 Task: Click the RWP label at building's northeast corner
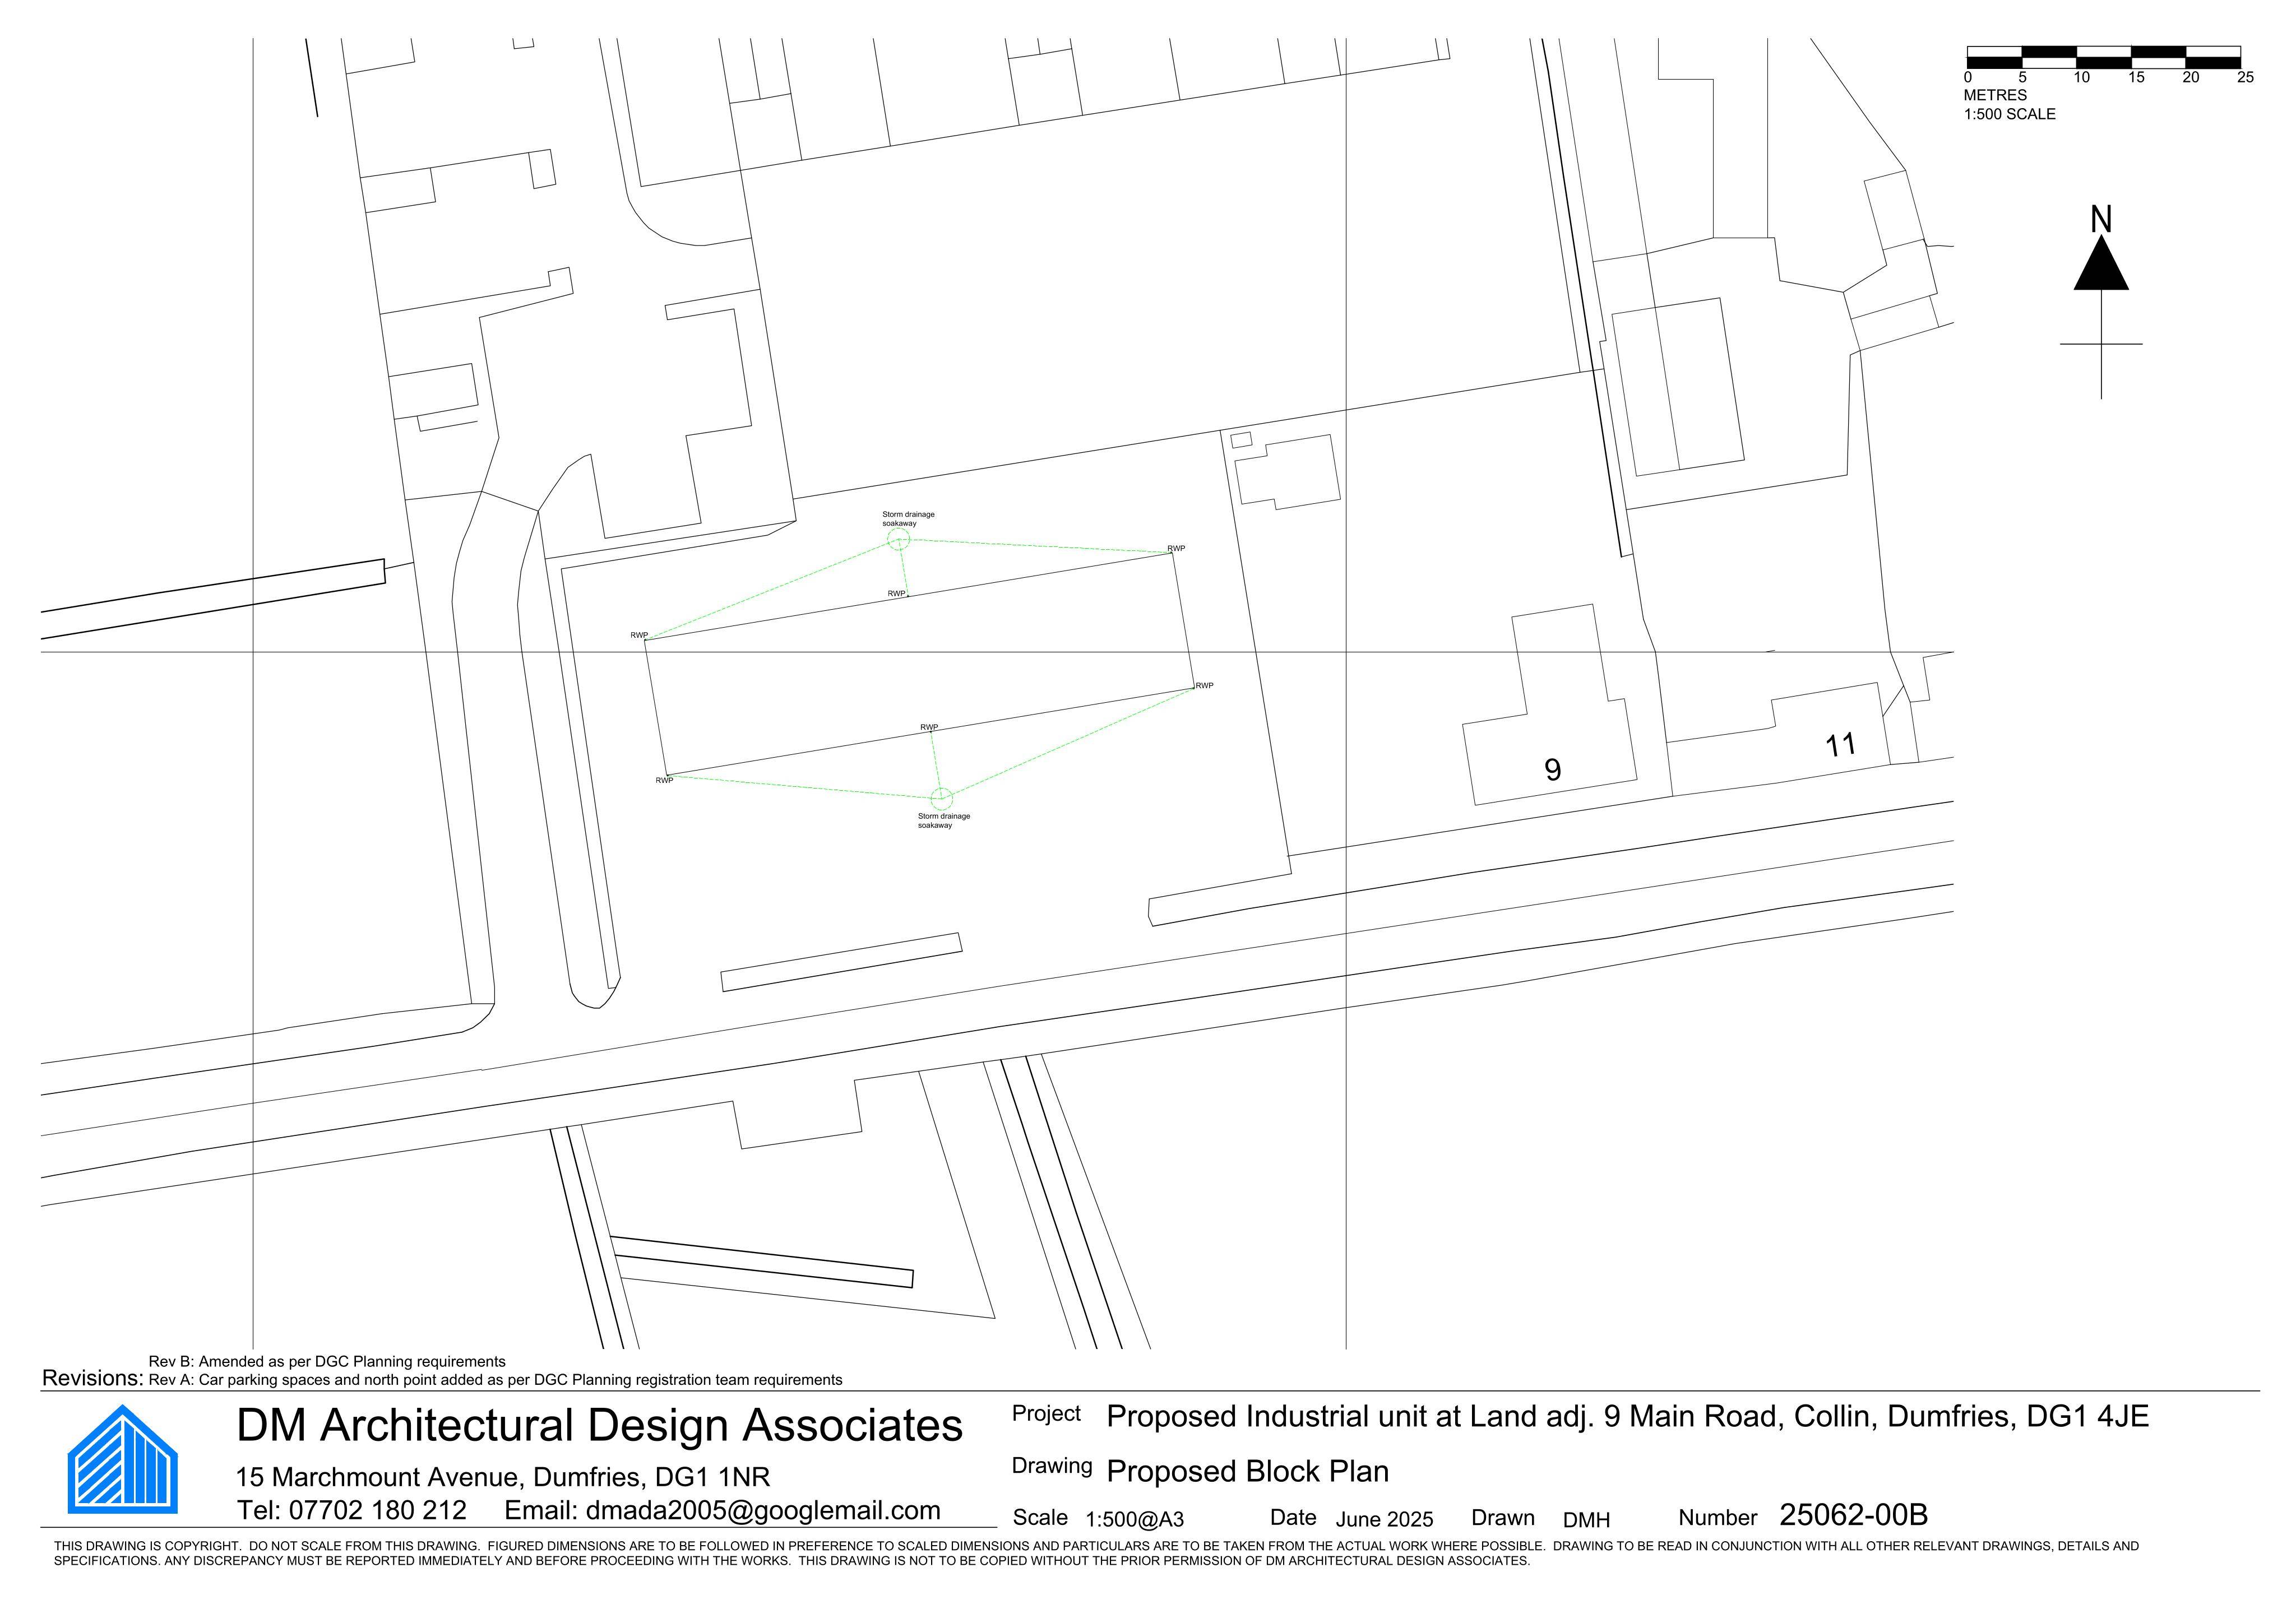1176,548
